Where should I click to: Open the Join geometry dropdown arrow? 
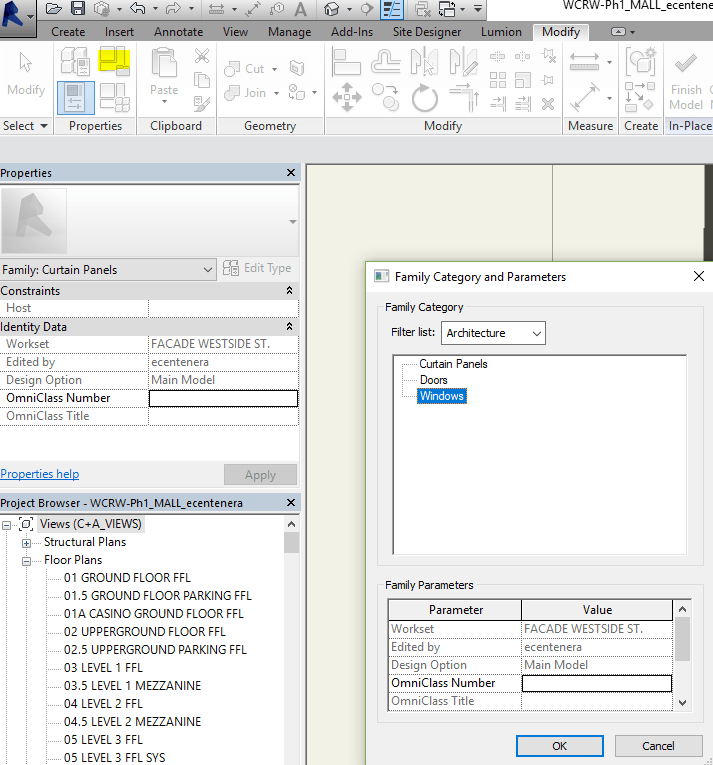click(x=276, y=93)
